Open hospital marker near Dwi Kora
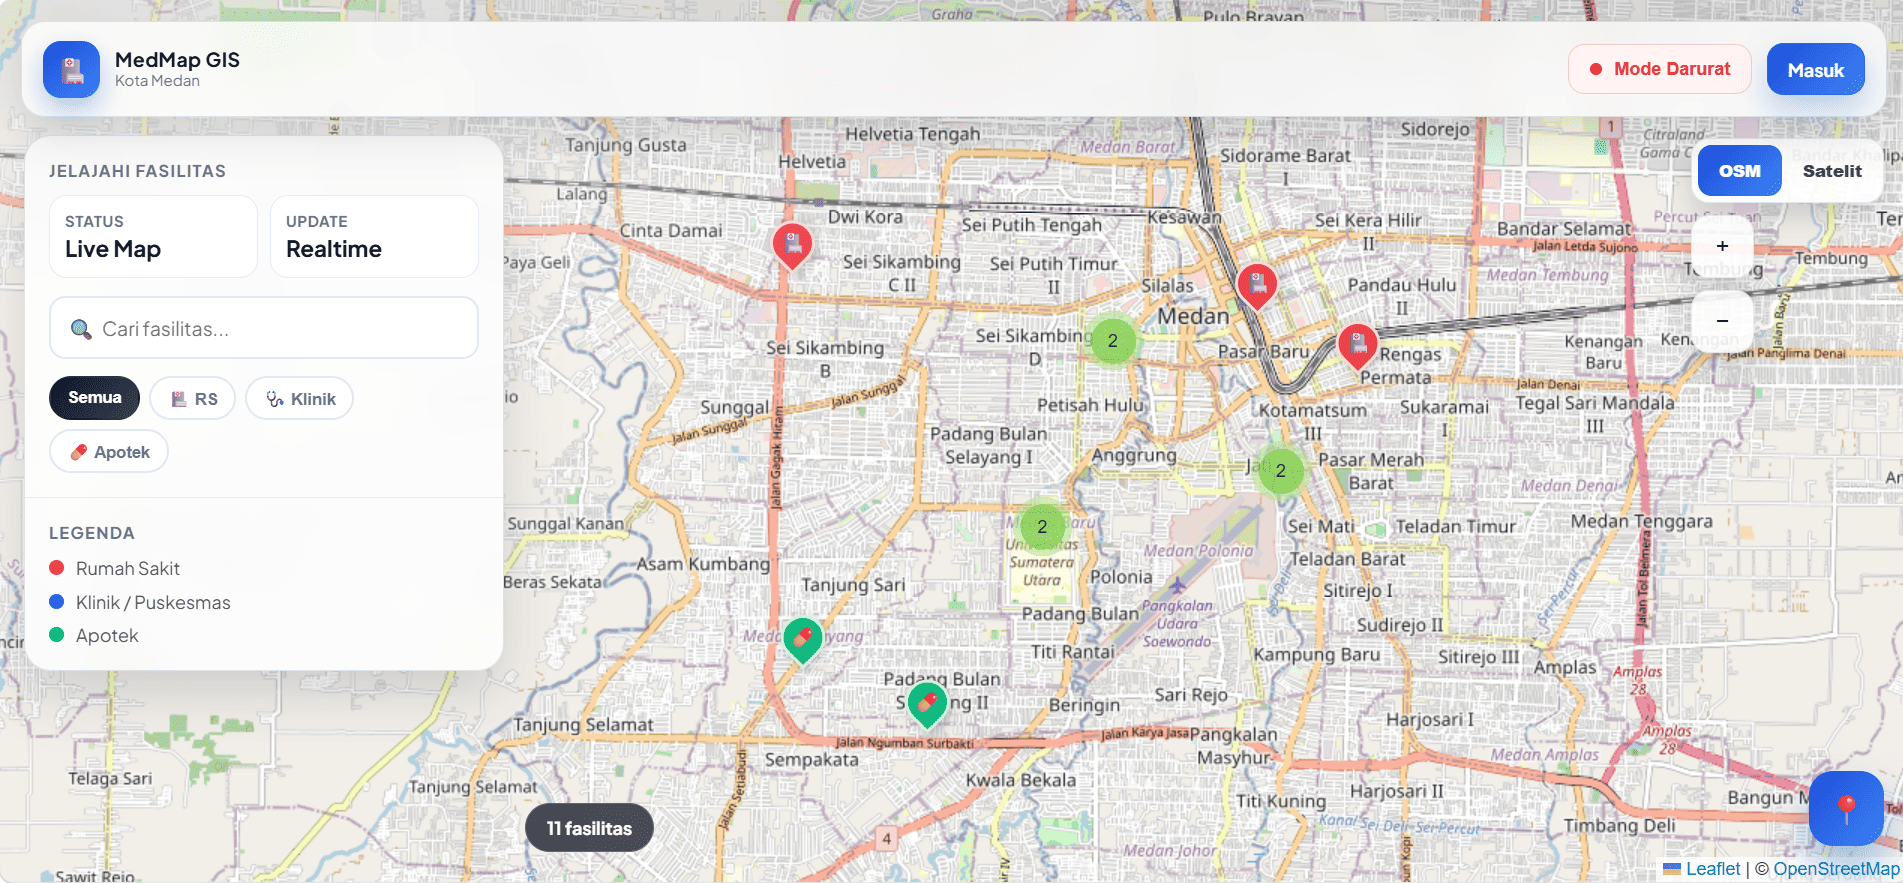1903x883 pixels. 792,244
